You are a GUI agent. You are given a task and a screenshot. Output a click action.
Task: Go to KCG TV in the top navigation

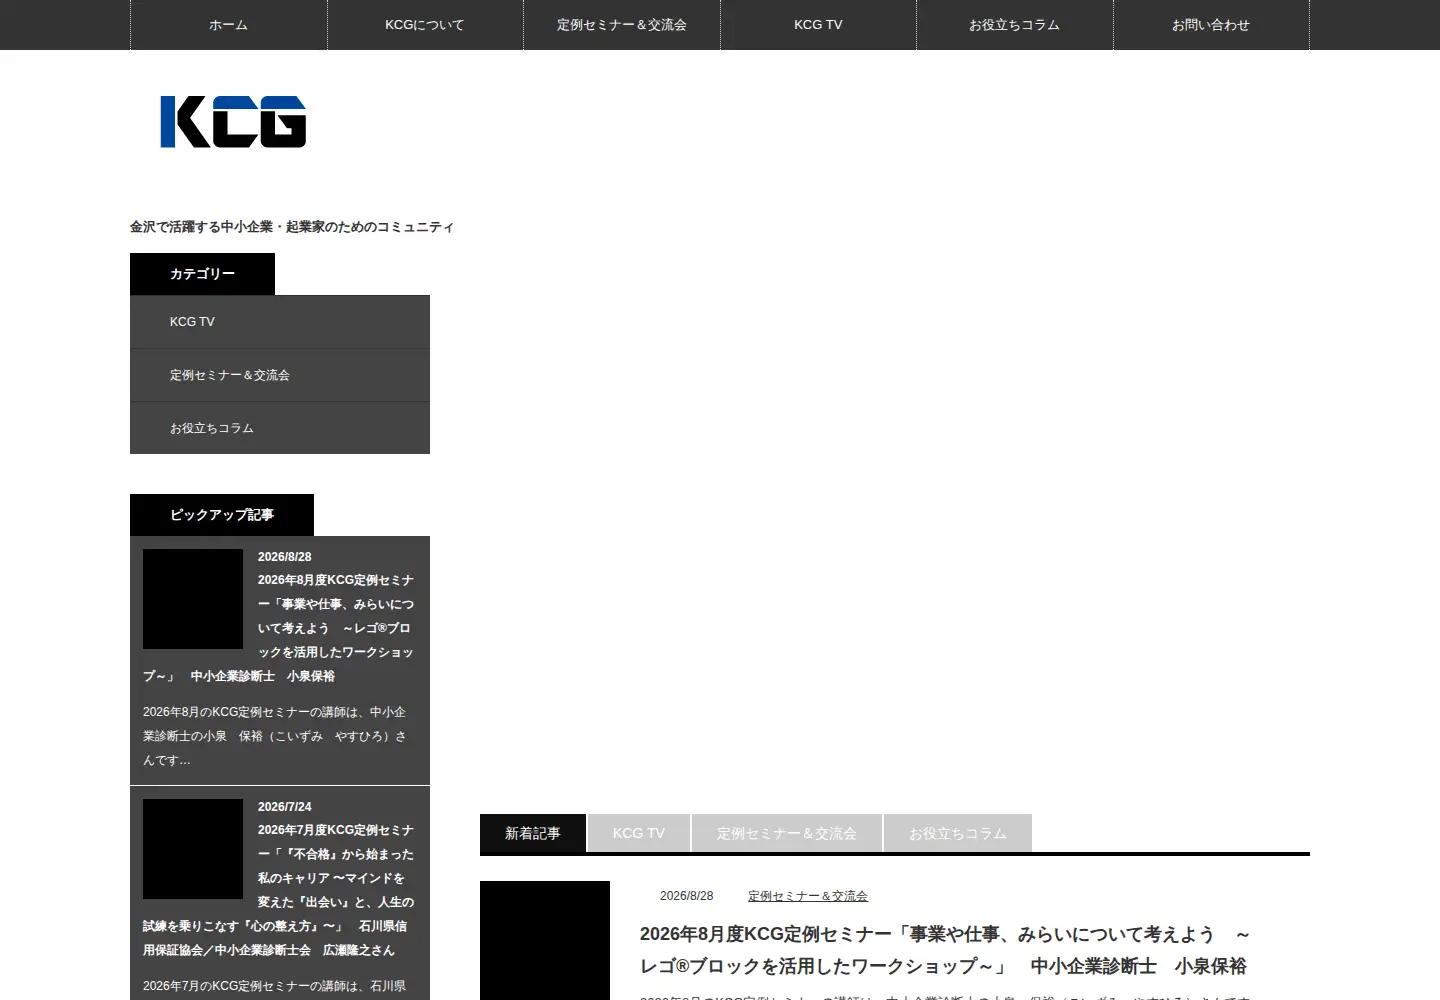818,25
